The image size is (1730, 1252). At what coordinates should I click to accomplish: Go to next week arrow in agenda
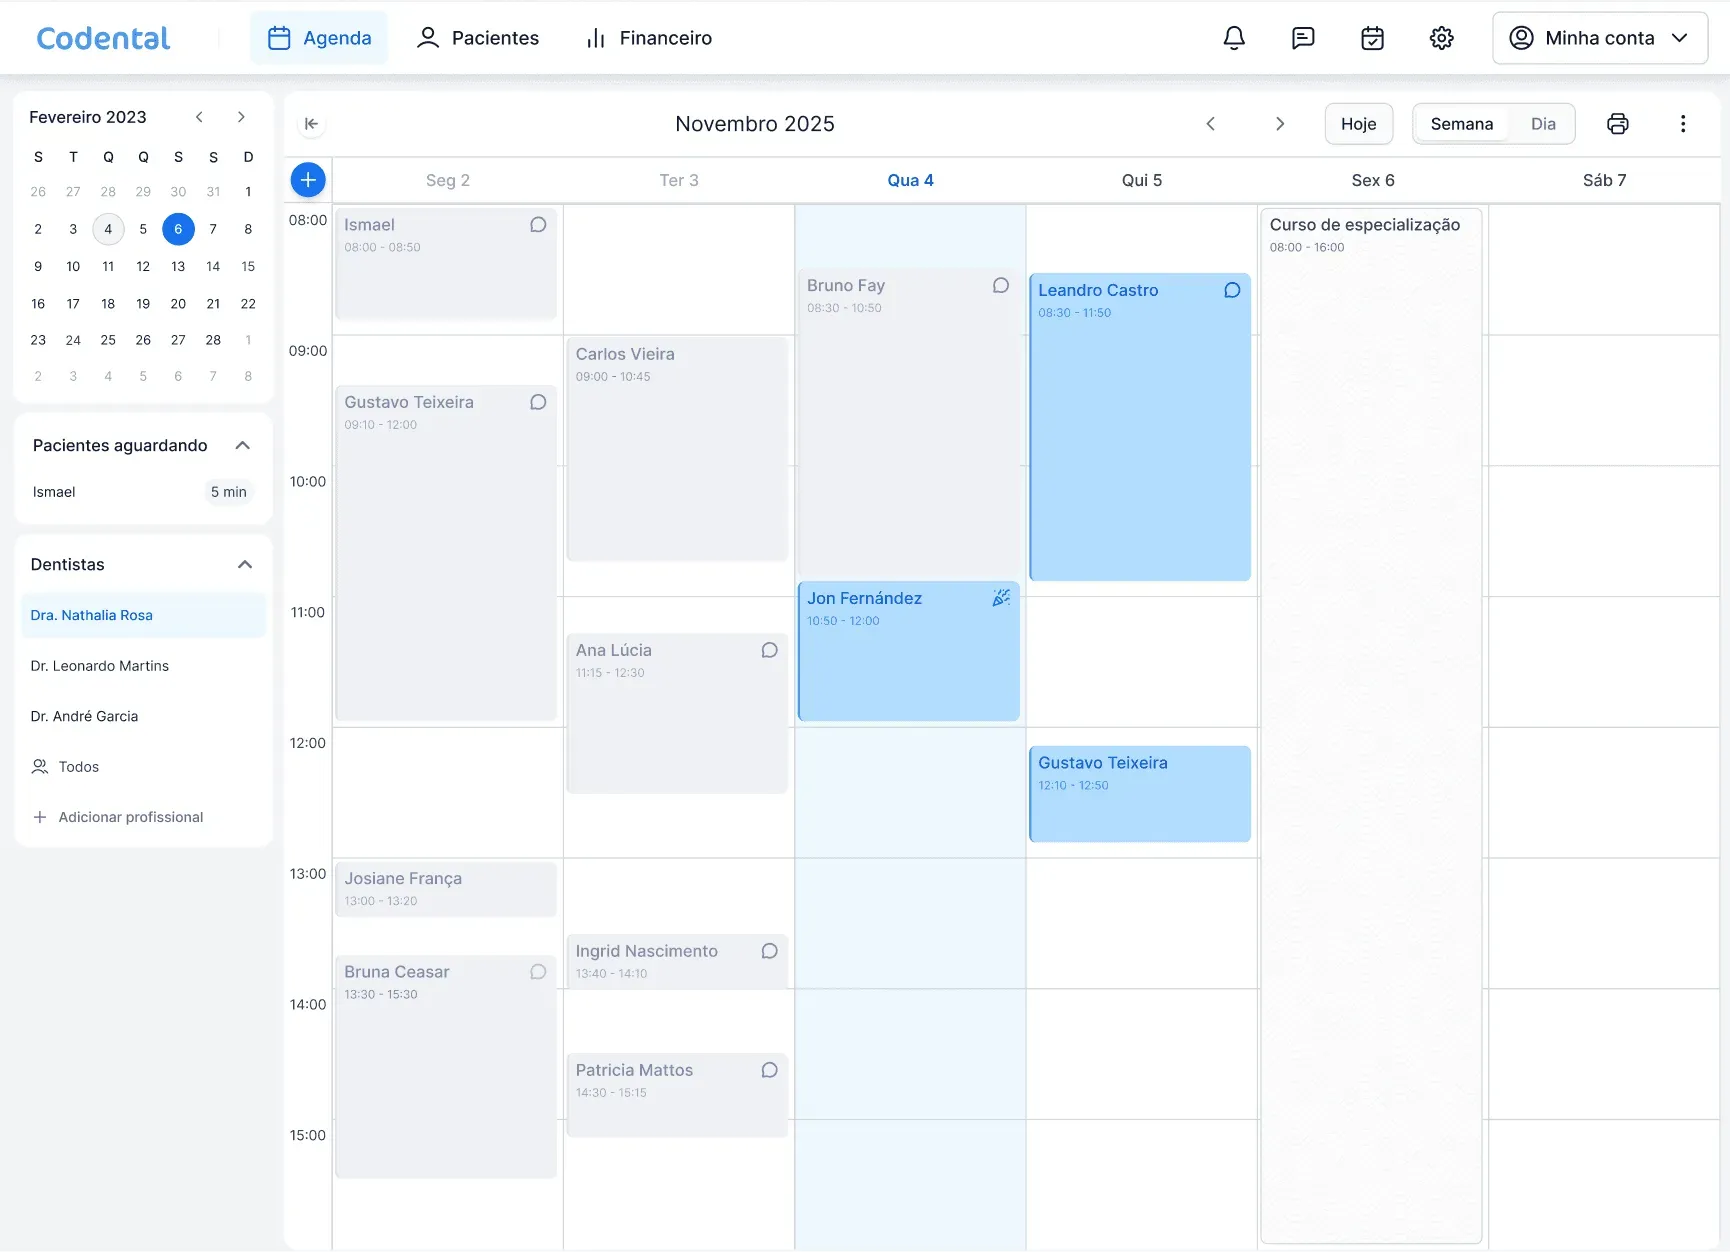pos(1280,124)
